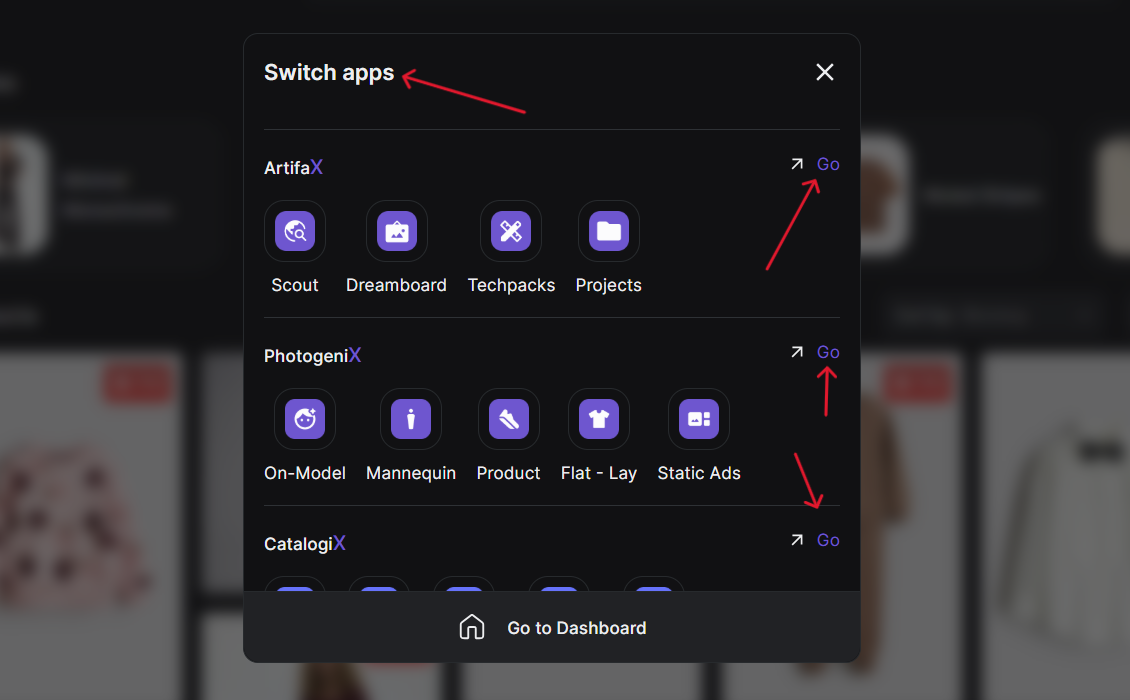Select the On-Model icon
Viewport: 1130px width, 700px height.
click(305, 419)
